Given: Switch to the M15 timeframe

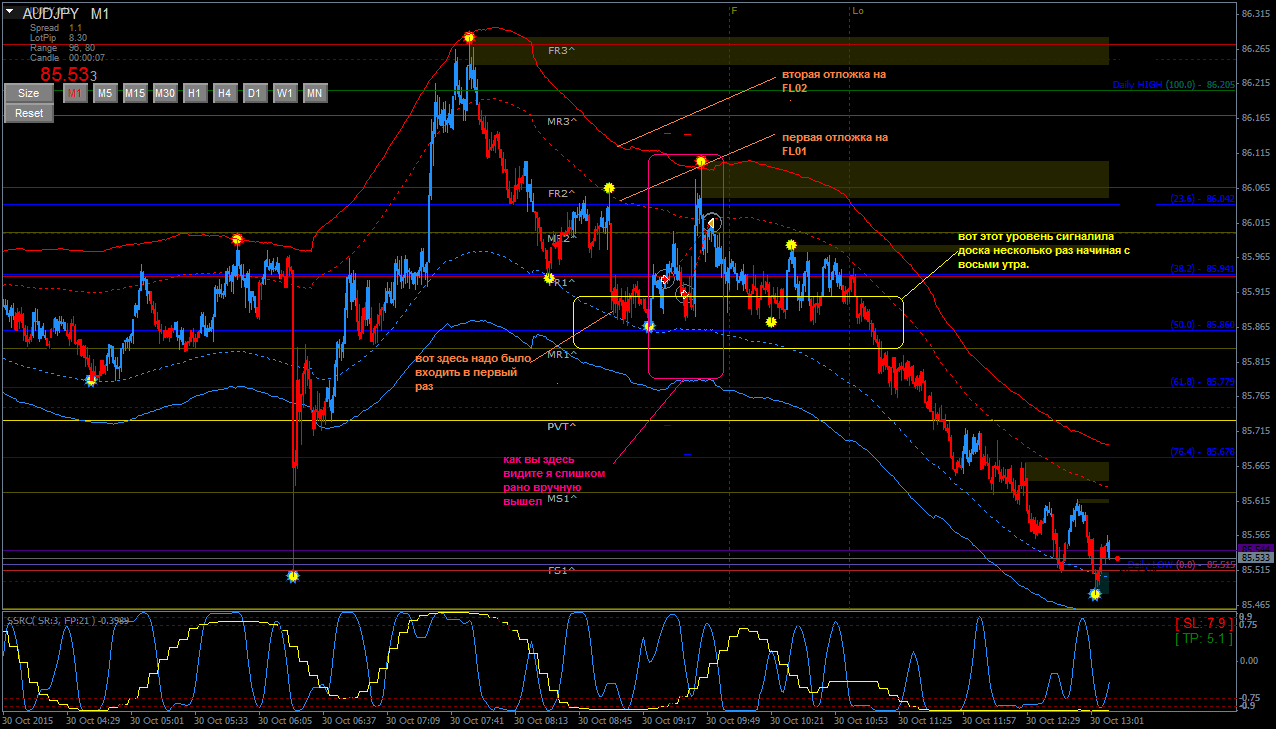Looking at the screenshot, I should click(x=135, y=93).
